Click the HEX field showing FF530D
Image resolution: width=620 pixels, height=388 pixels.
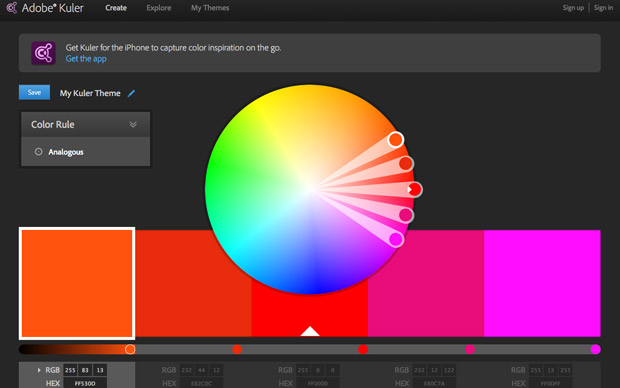coord(85,383)
